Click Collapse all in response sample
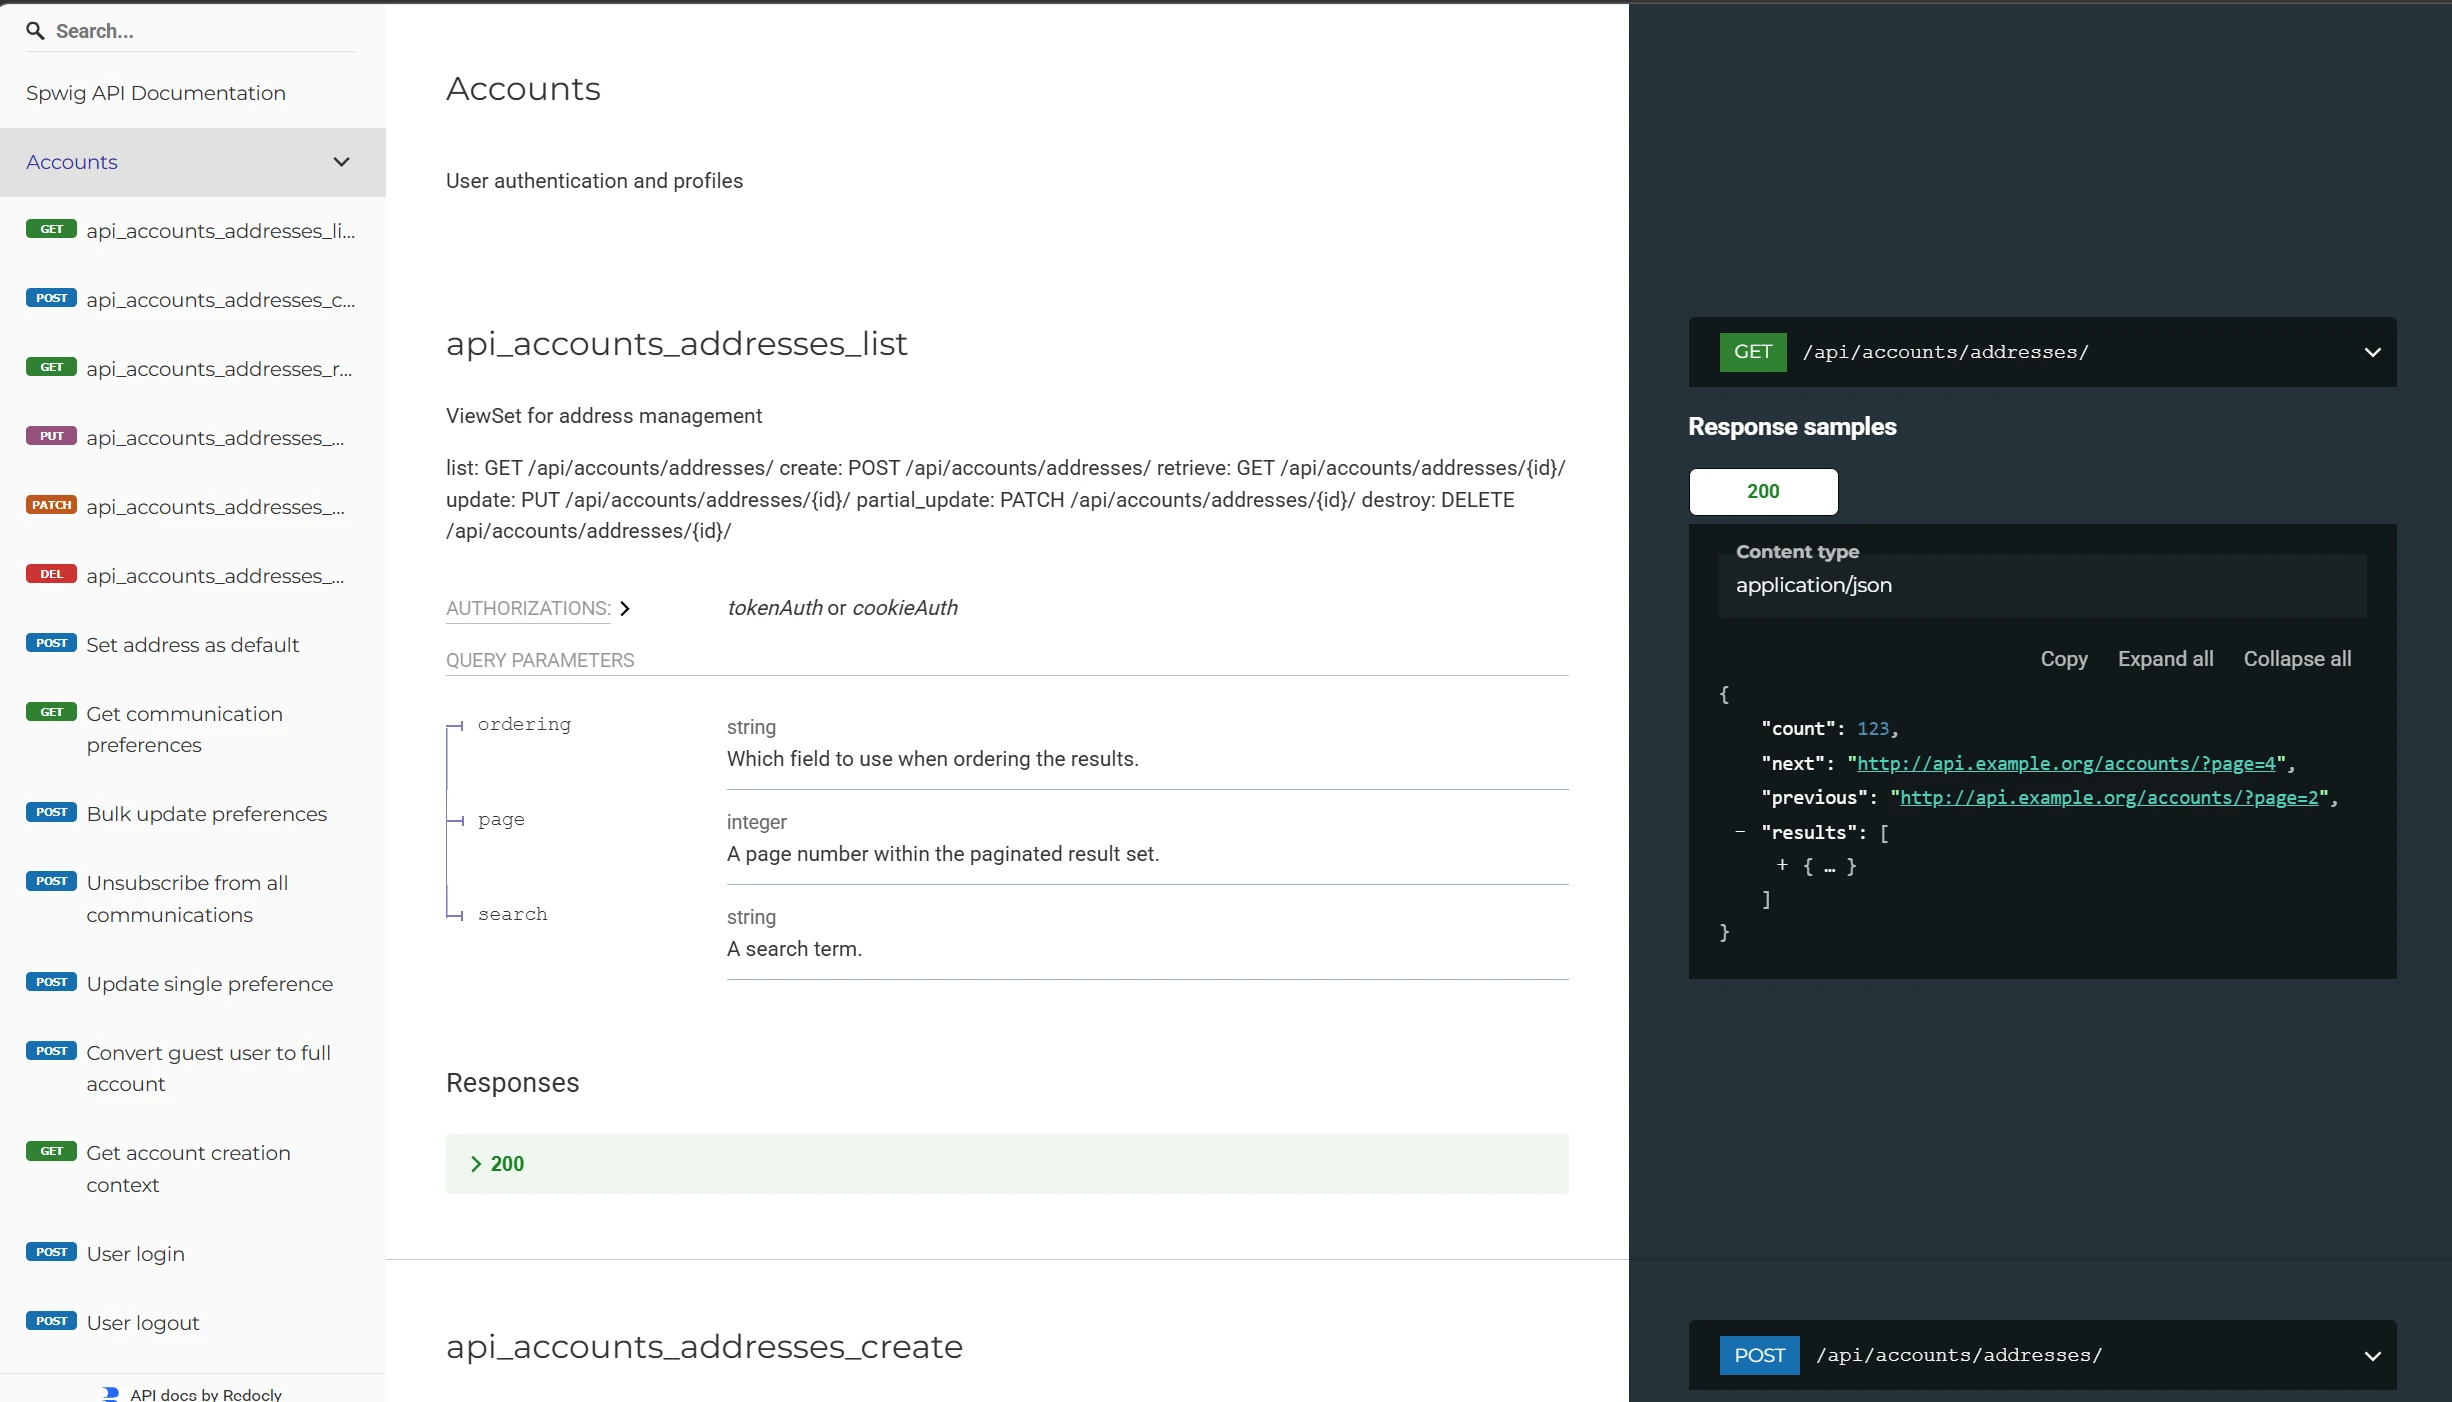Screen dimensions: 2452x1402 pos(2297,659)
